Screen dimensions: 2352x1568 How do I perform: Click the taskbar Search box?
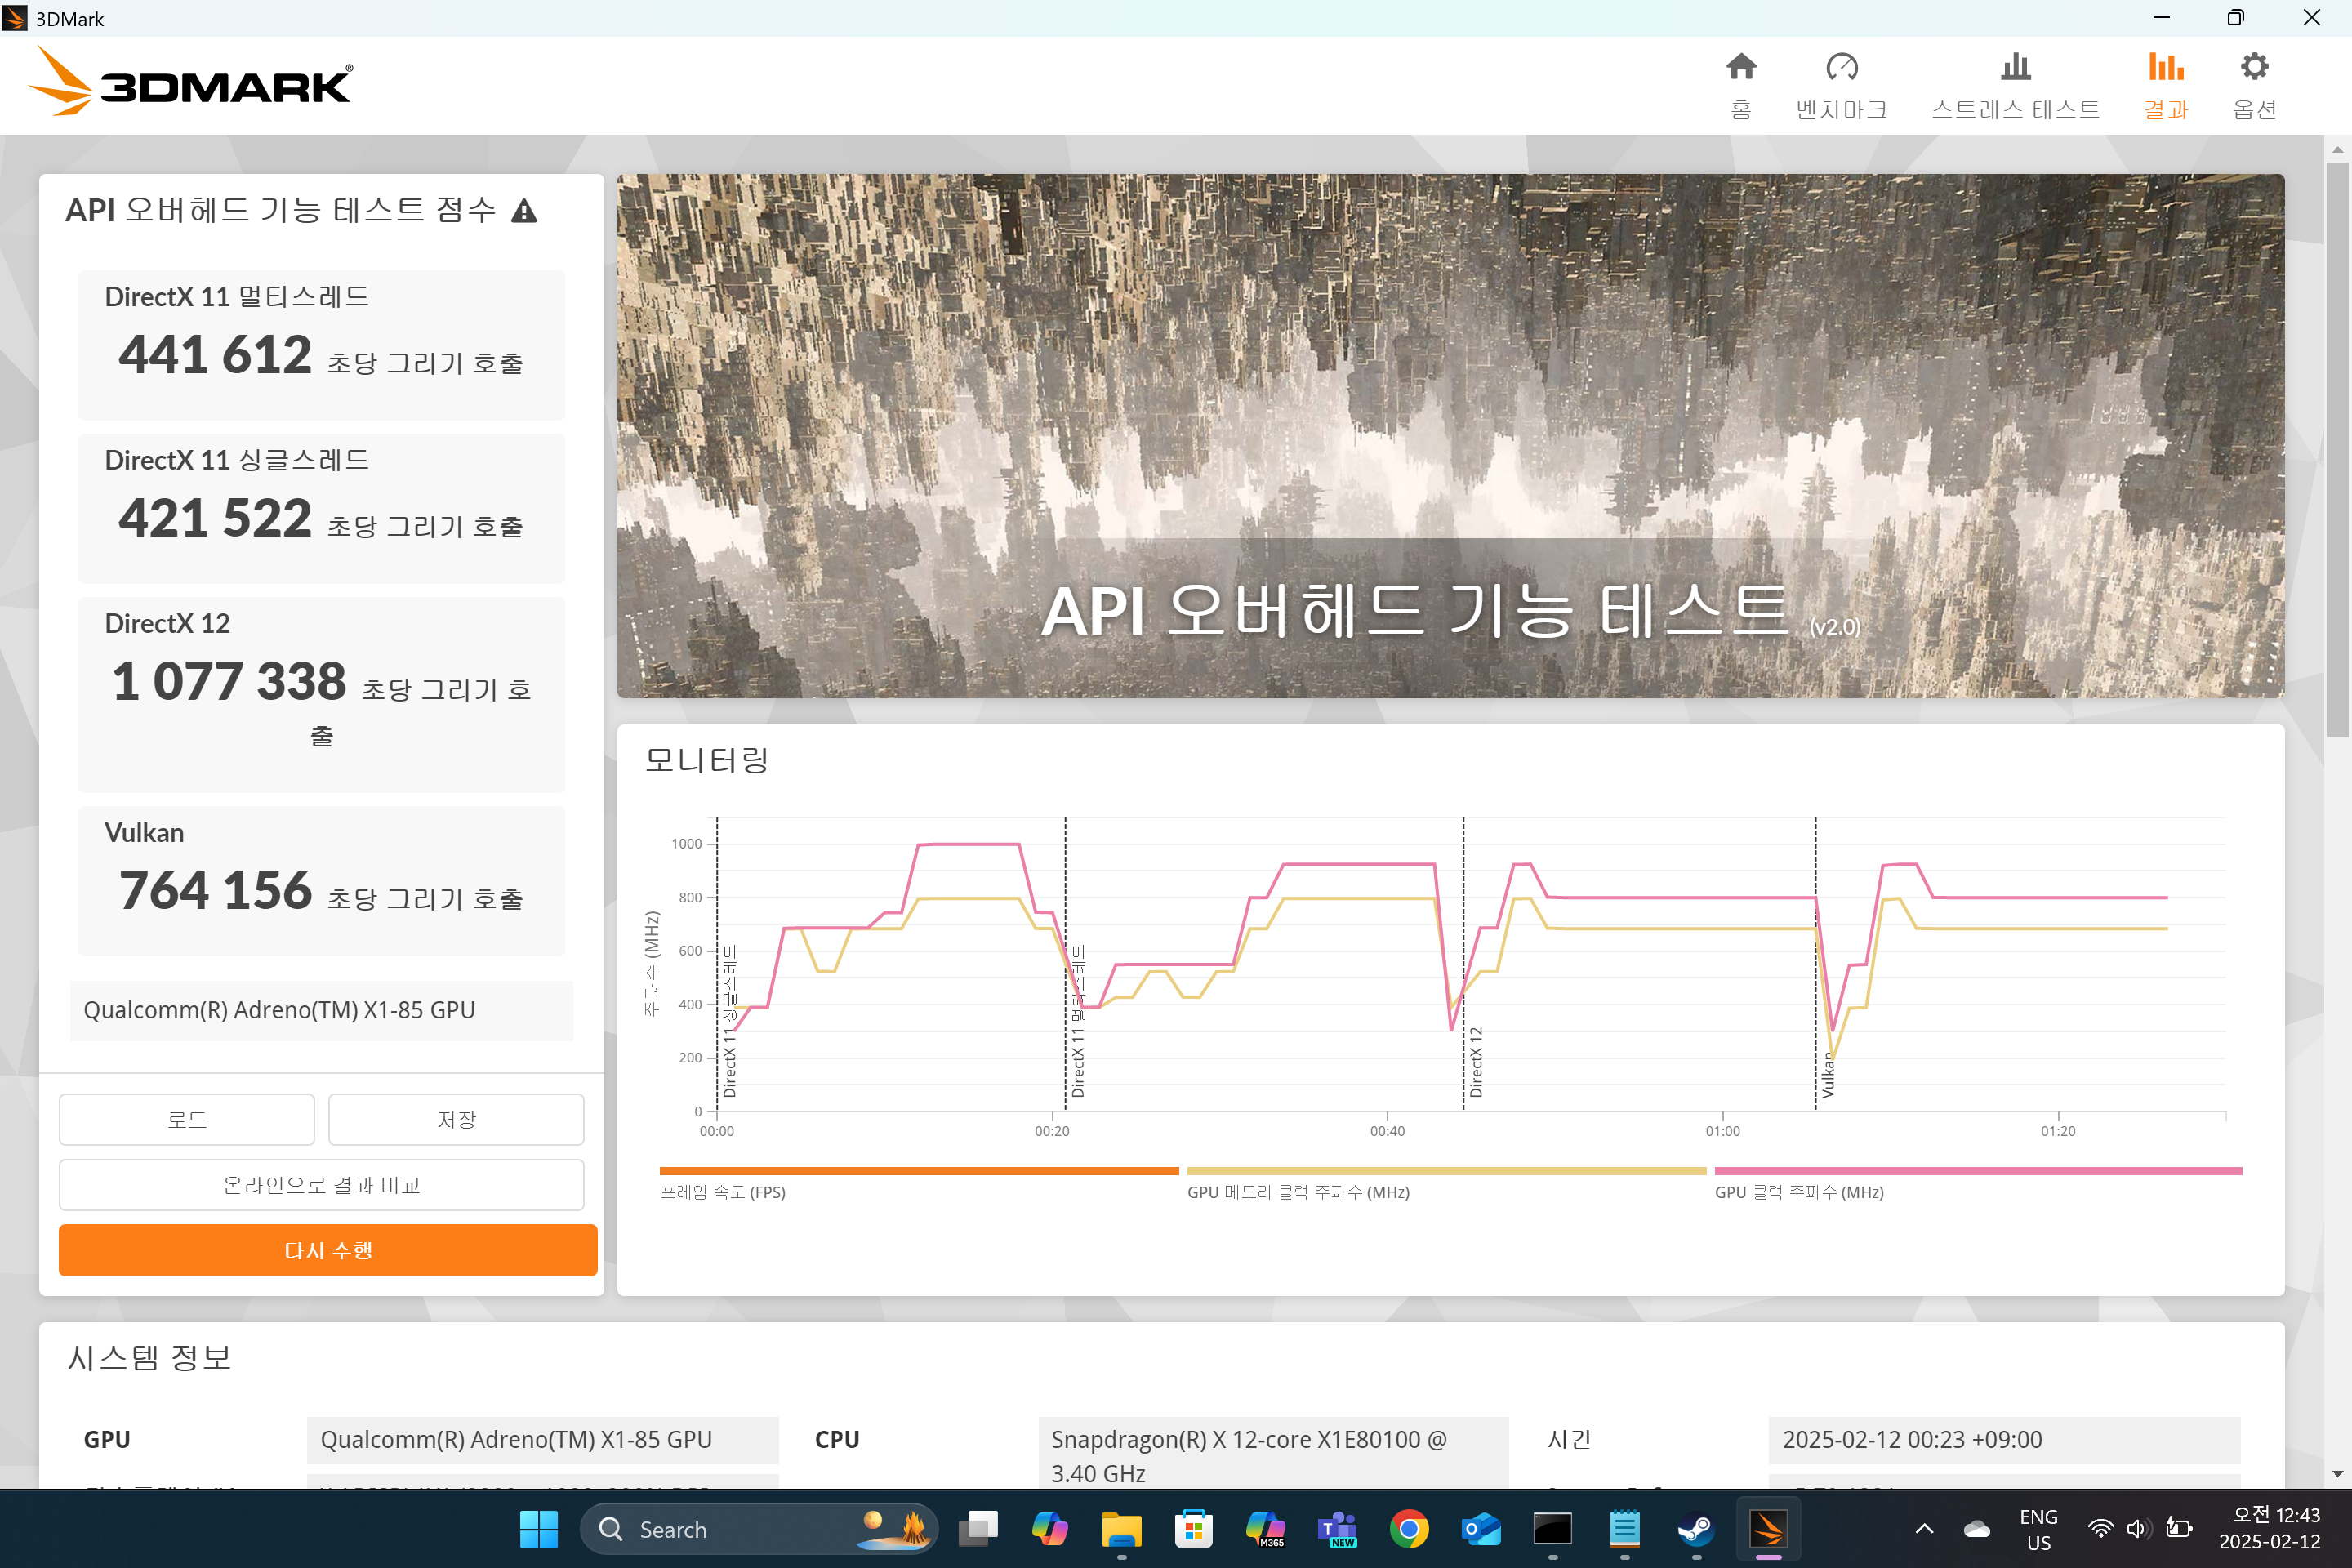(x=759, y=1529)
